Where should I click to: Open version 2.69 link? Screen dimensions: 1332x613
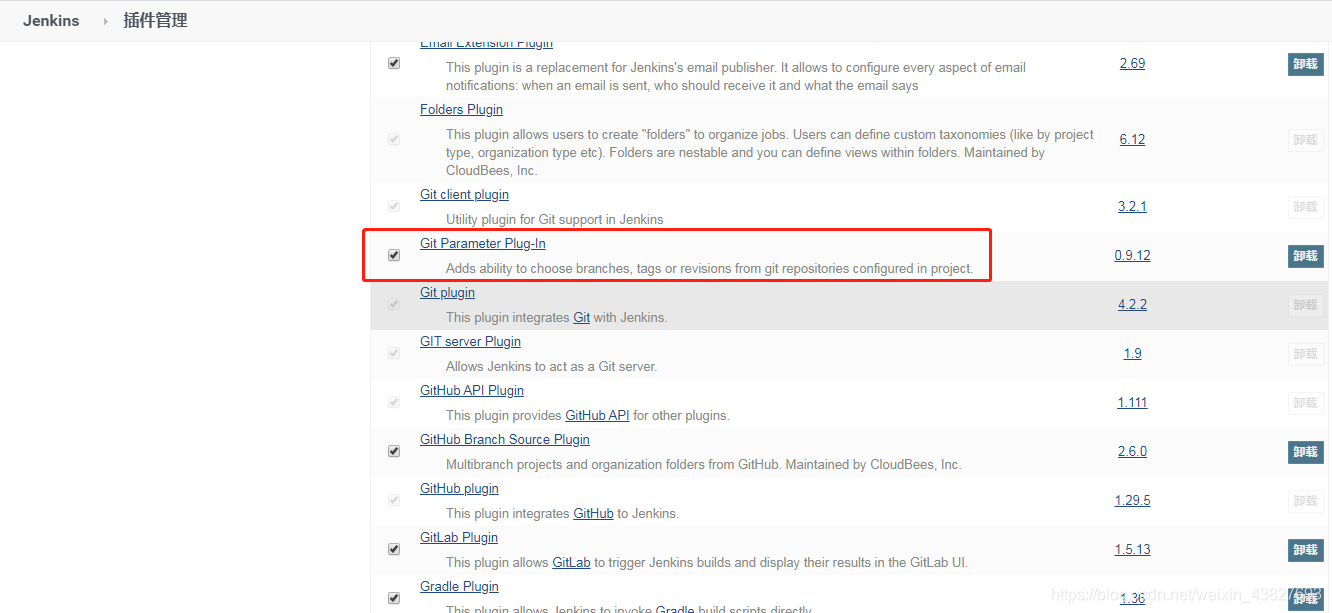1132,63
